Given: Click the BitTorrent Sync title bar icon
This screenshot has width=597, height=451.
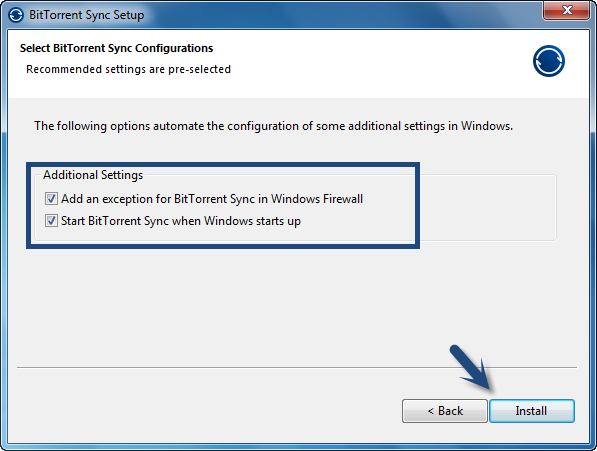Looking at the screenshot, I should click(16, 15).
